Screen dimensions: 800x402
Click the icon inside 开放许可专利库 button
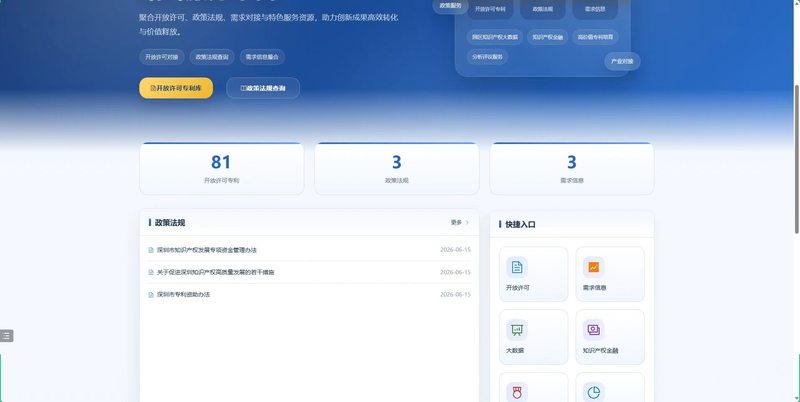coord(153,88)
